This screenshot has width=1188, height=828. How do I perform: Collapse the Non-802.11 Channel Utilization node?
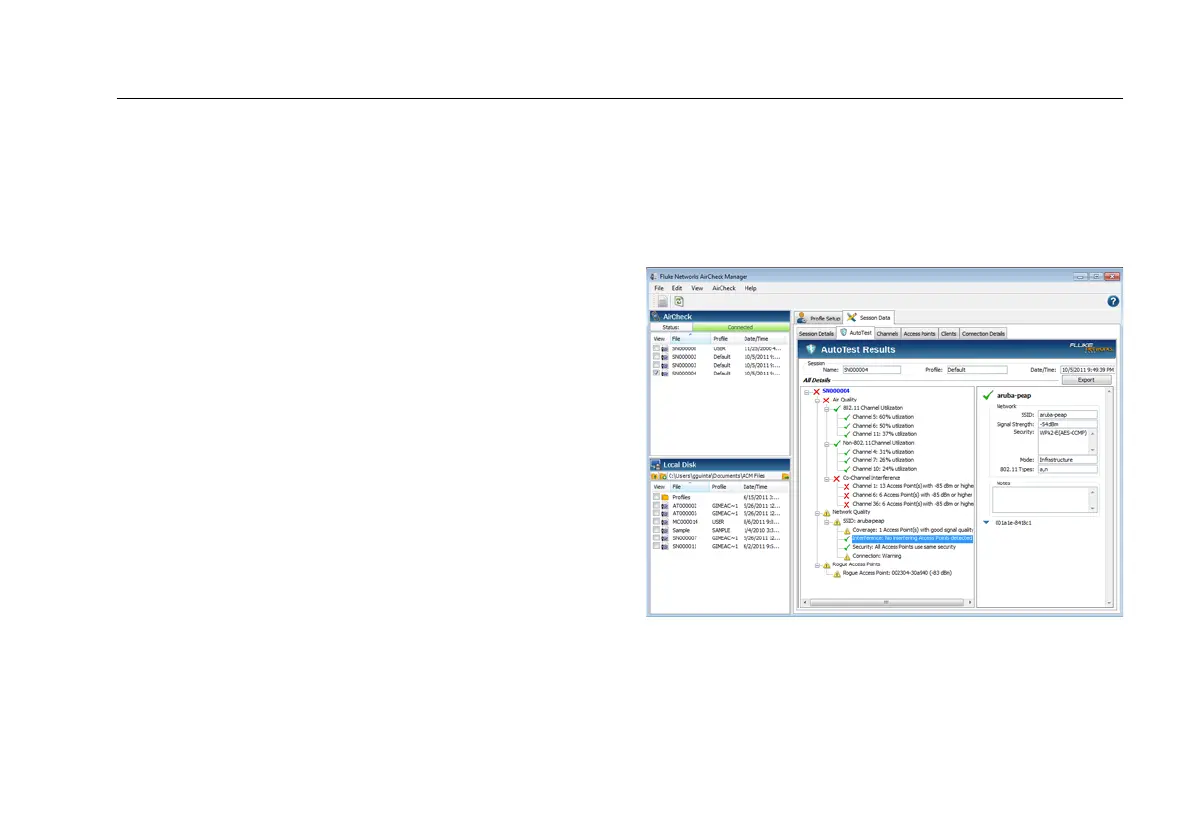point(827,443)
